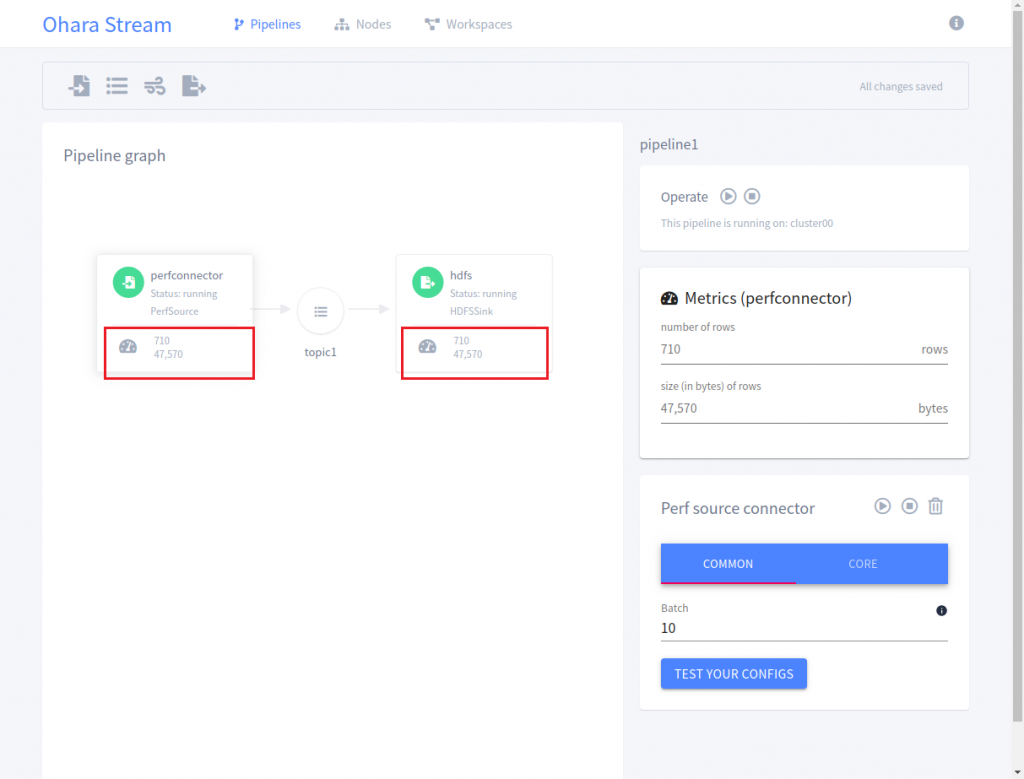The height and width of the screenshot is (779, 1024).
Task: Select the hdfs node icon
Action: point(427,282)
